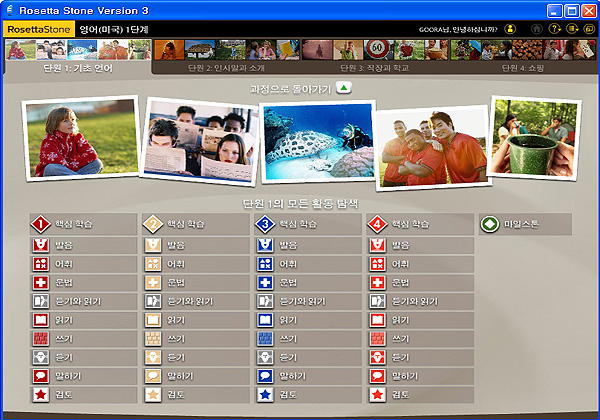Open lesson 1 듣기 listening activity
Screen dimensions: 600x420
click(83, 358)
